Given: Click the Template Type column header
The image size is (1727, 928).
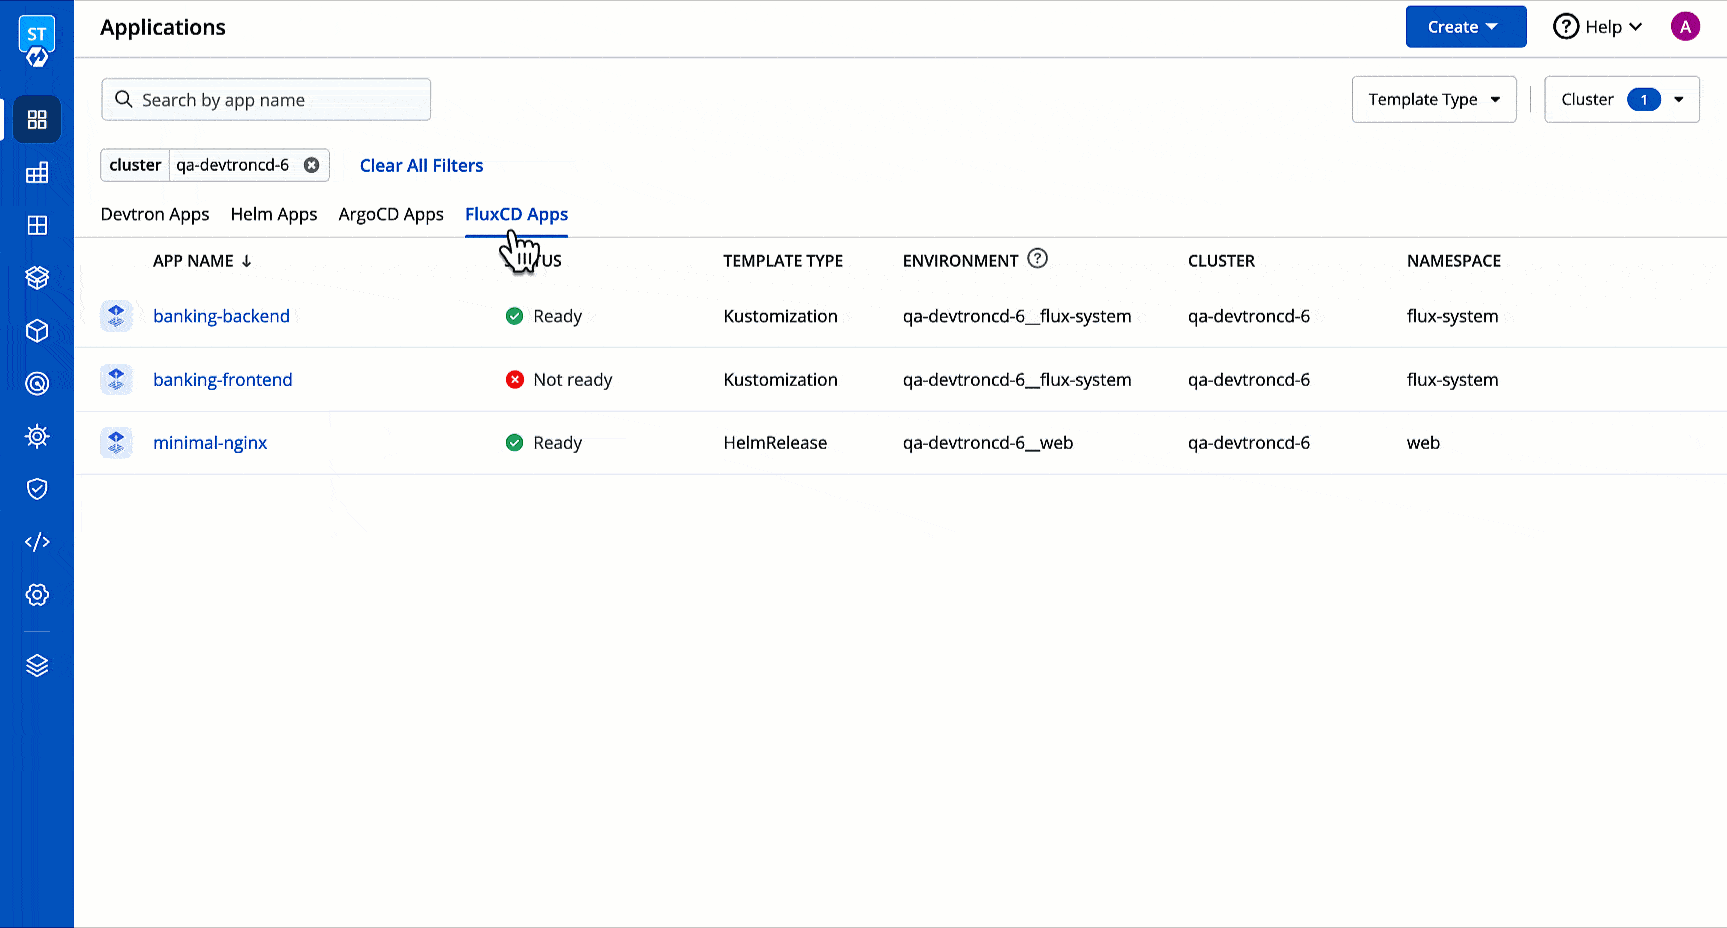Looking at the screenshot, I should coord(783,261).
